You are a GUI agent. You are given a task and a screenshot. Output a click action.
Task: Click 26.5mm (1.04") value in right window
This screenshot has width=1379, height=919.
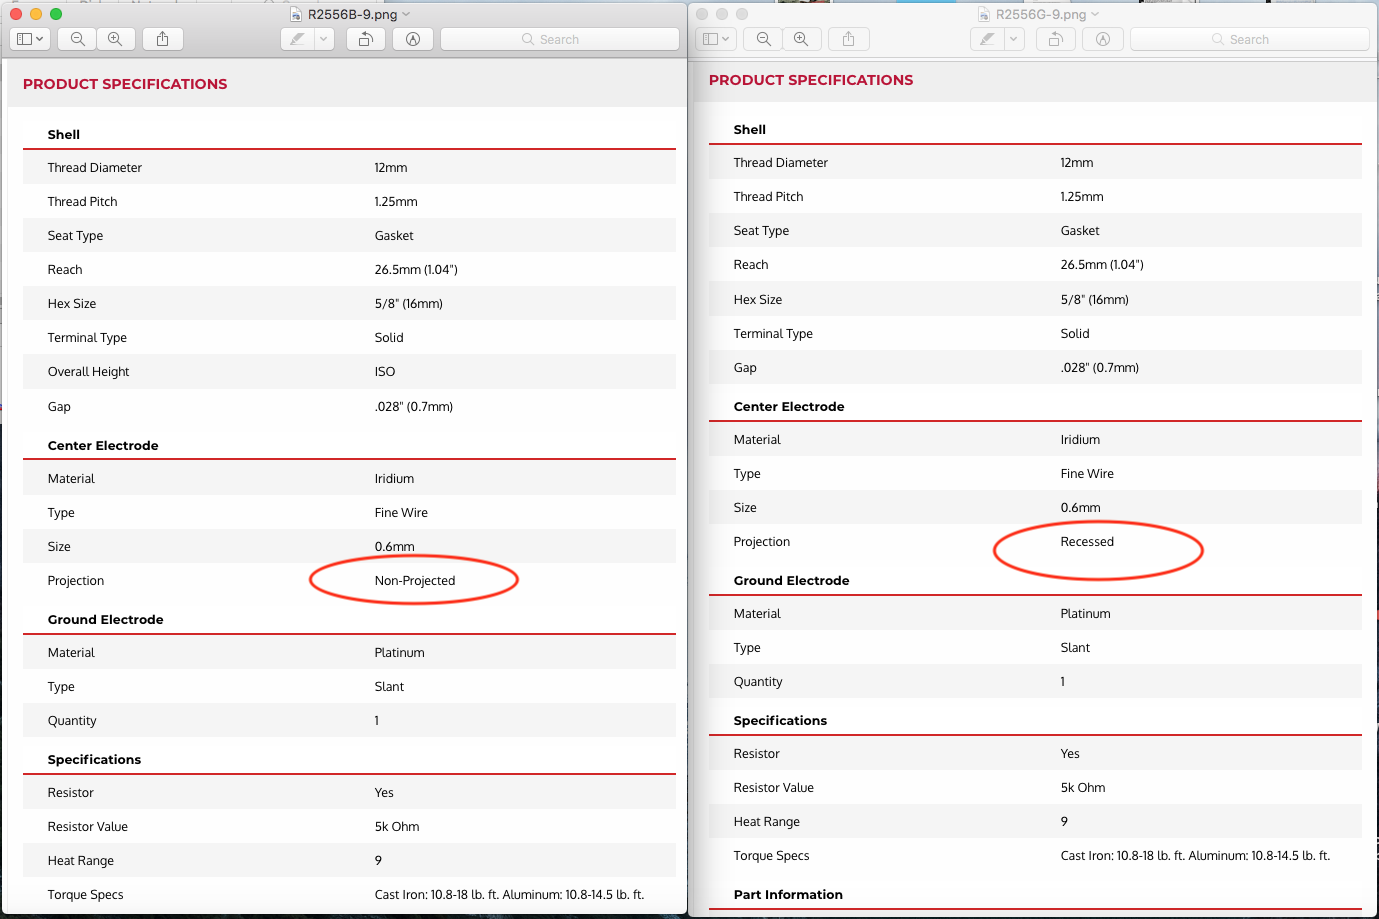tap(1102, 265)
